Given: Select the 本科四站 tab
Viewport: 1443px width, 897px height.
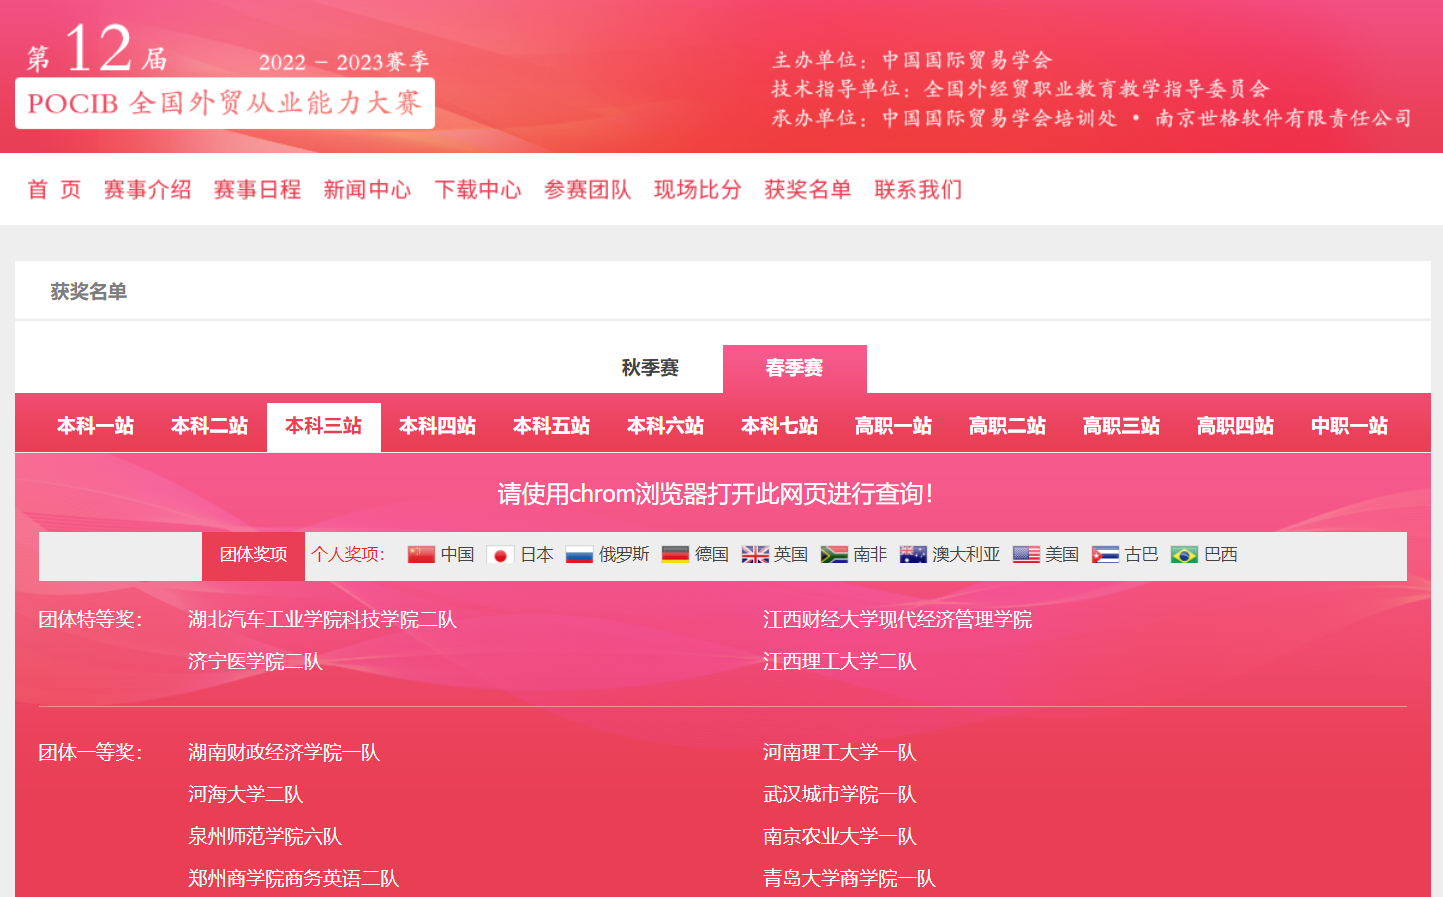Looking at the screenshot, I should click(438, 426).
